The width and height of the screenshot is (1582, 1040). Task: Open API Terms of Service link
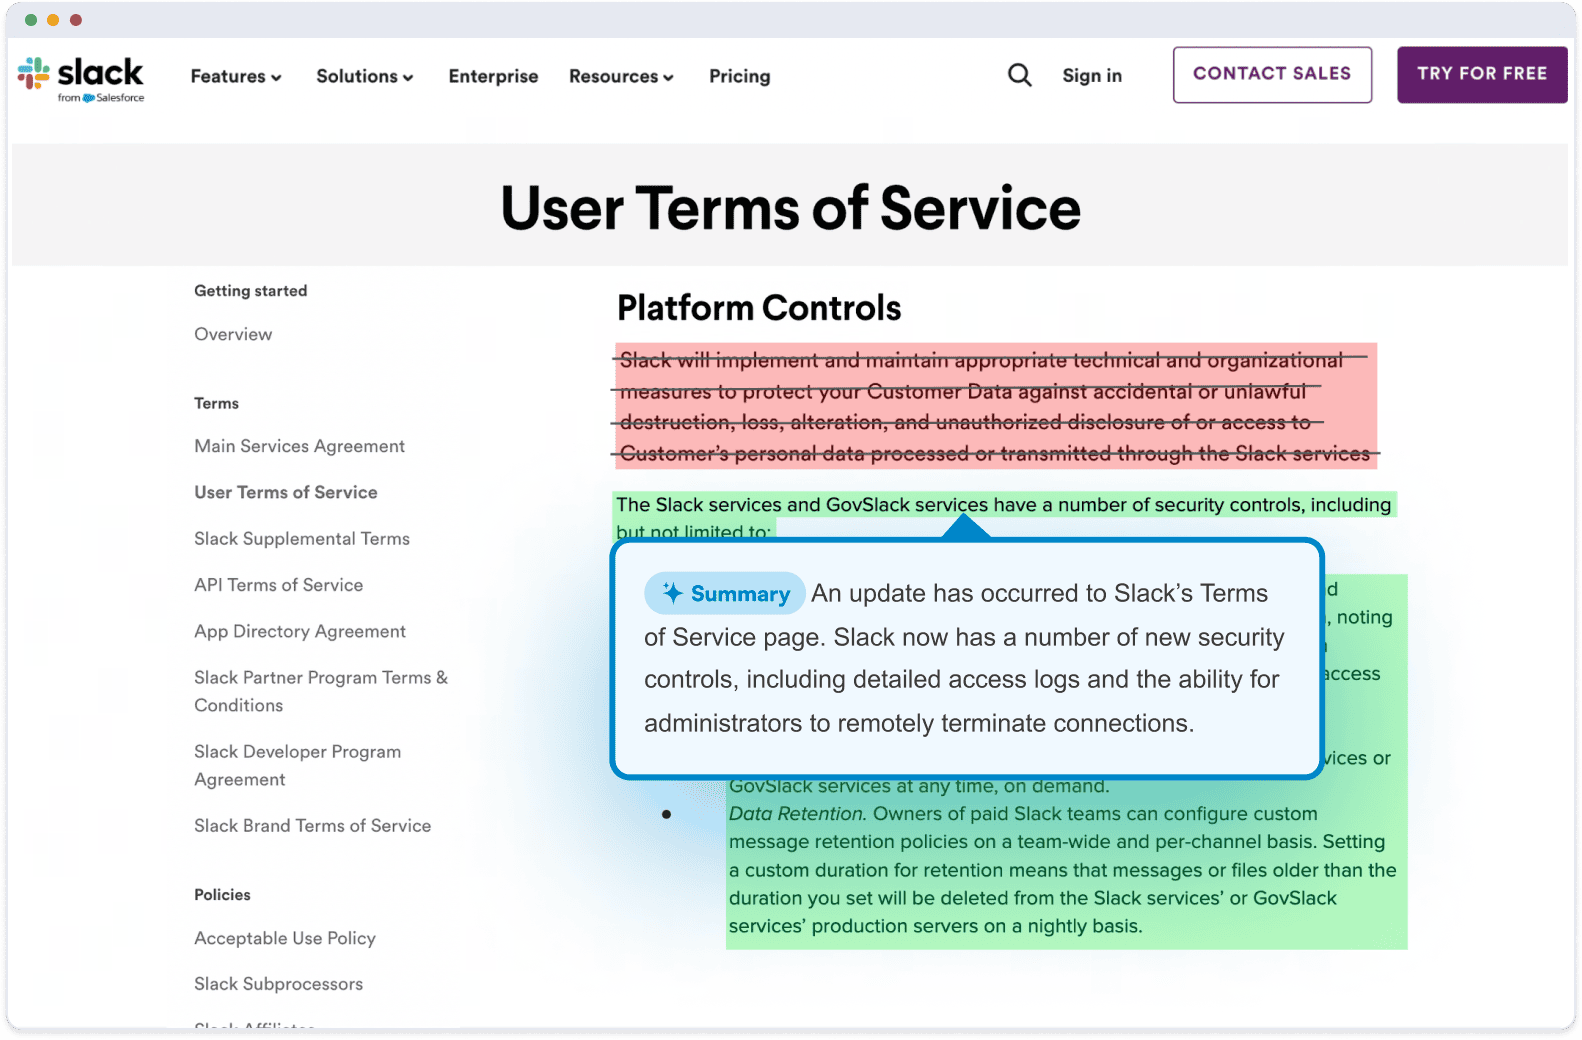point(279,585)
